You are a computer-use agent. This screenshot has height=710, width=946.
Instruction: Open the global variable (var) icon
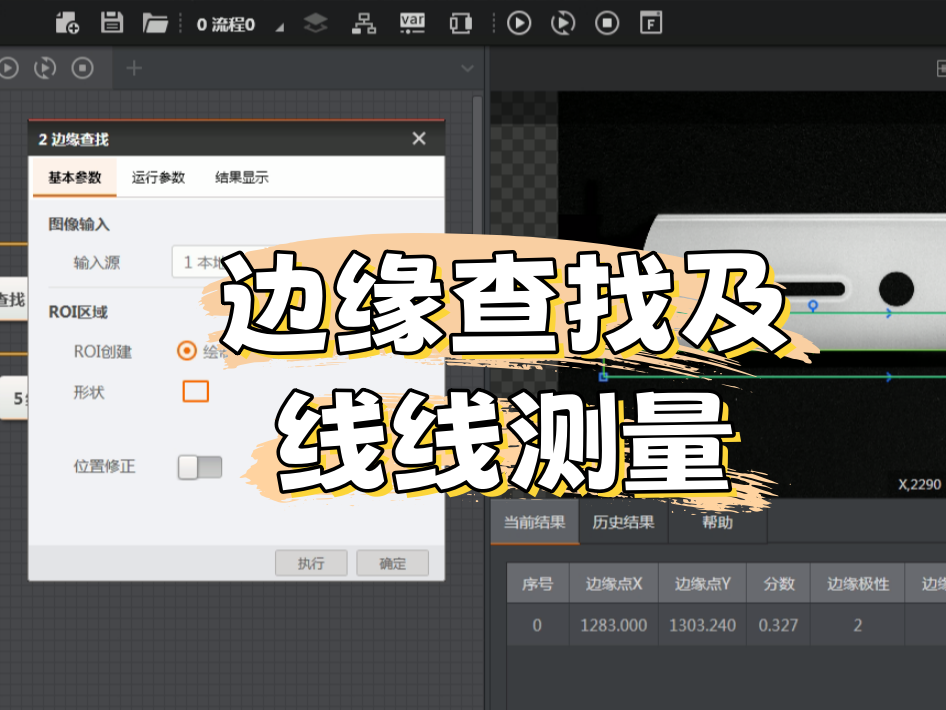coord(412,23)
